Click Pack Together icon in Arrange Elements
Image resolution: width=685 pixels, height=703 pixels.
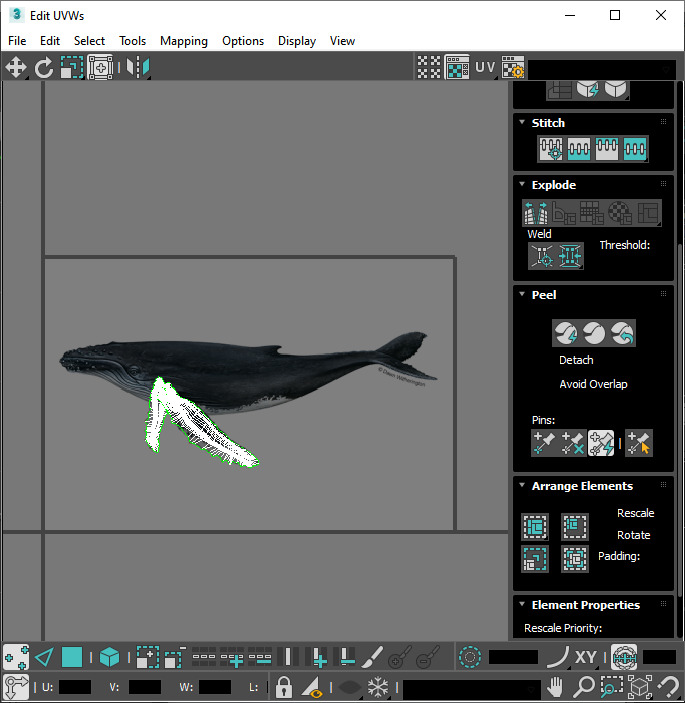(x=575, y=527)
